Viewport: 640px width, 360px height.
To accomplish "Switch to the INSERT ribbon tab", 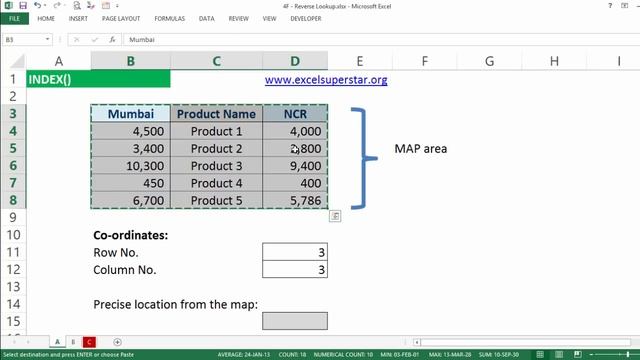I will pyautogui.click(x=78, y=19).
